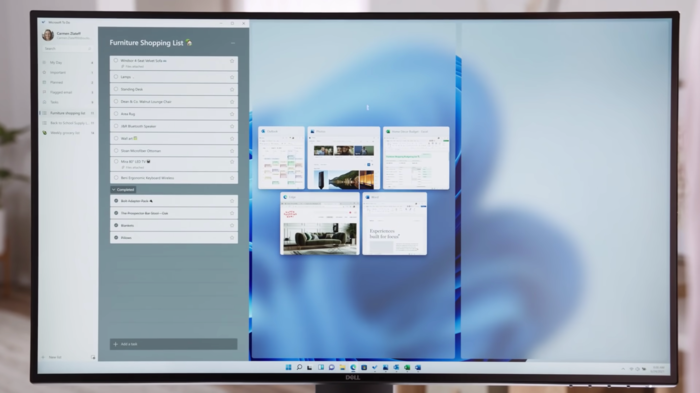This screenshot has height=393, width=700.
Task: Open Word from the taskbar
Action: coord(418,367)
